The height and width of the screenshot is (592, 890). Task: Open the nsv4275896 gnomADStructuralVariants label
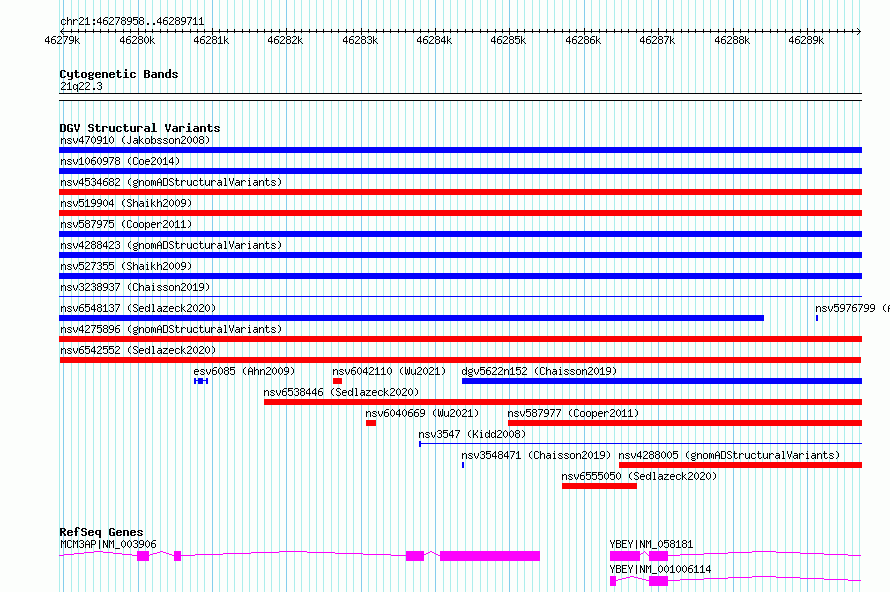click(171, 329)
